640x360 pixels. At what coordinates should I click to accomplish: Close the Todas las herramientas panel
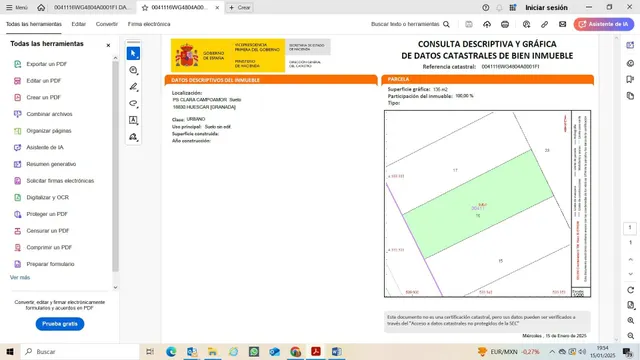(108, 45)
